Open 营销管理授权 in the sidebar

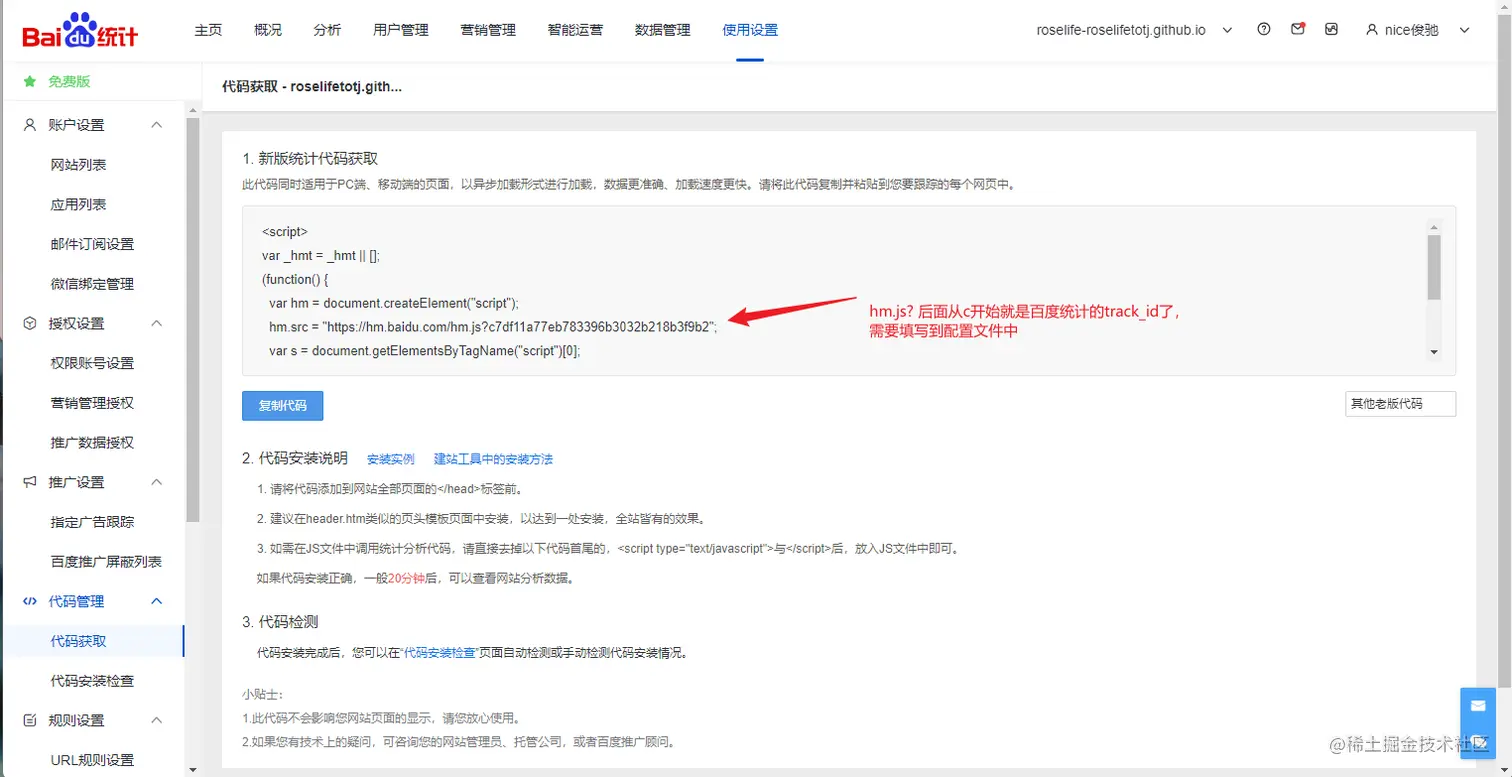[x=92, y=403]
